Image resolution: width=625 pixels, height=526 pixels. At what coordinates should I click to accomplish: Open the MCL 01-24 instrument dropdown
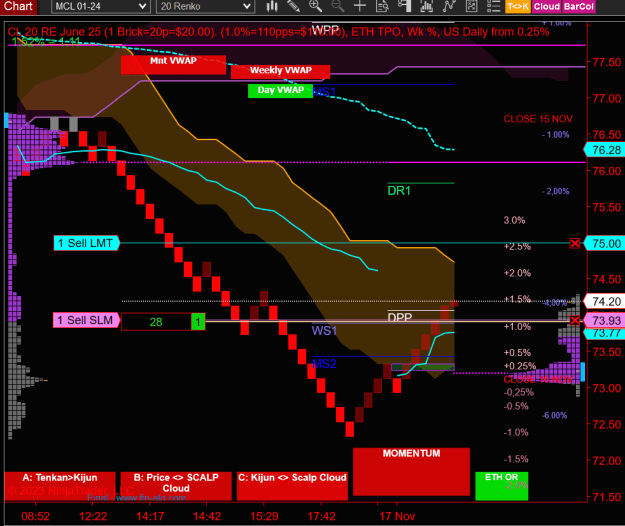[x=100, y=6]
